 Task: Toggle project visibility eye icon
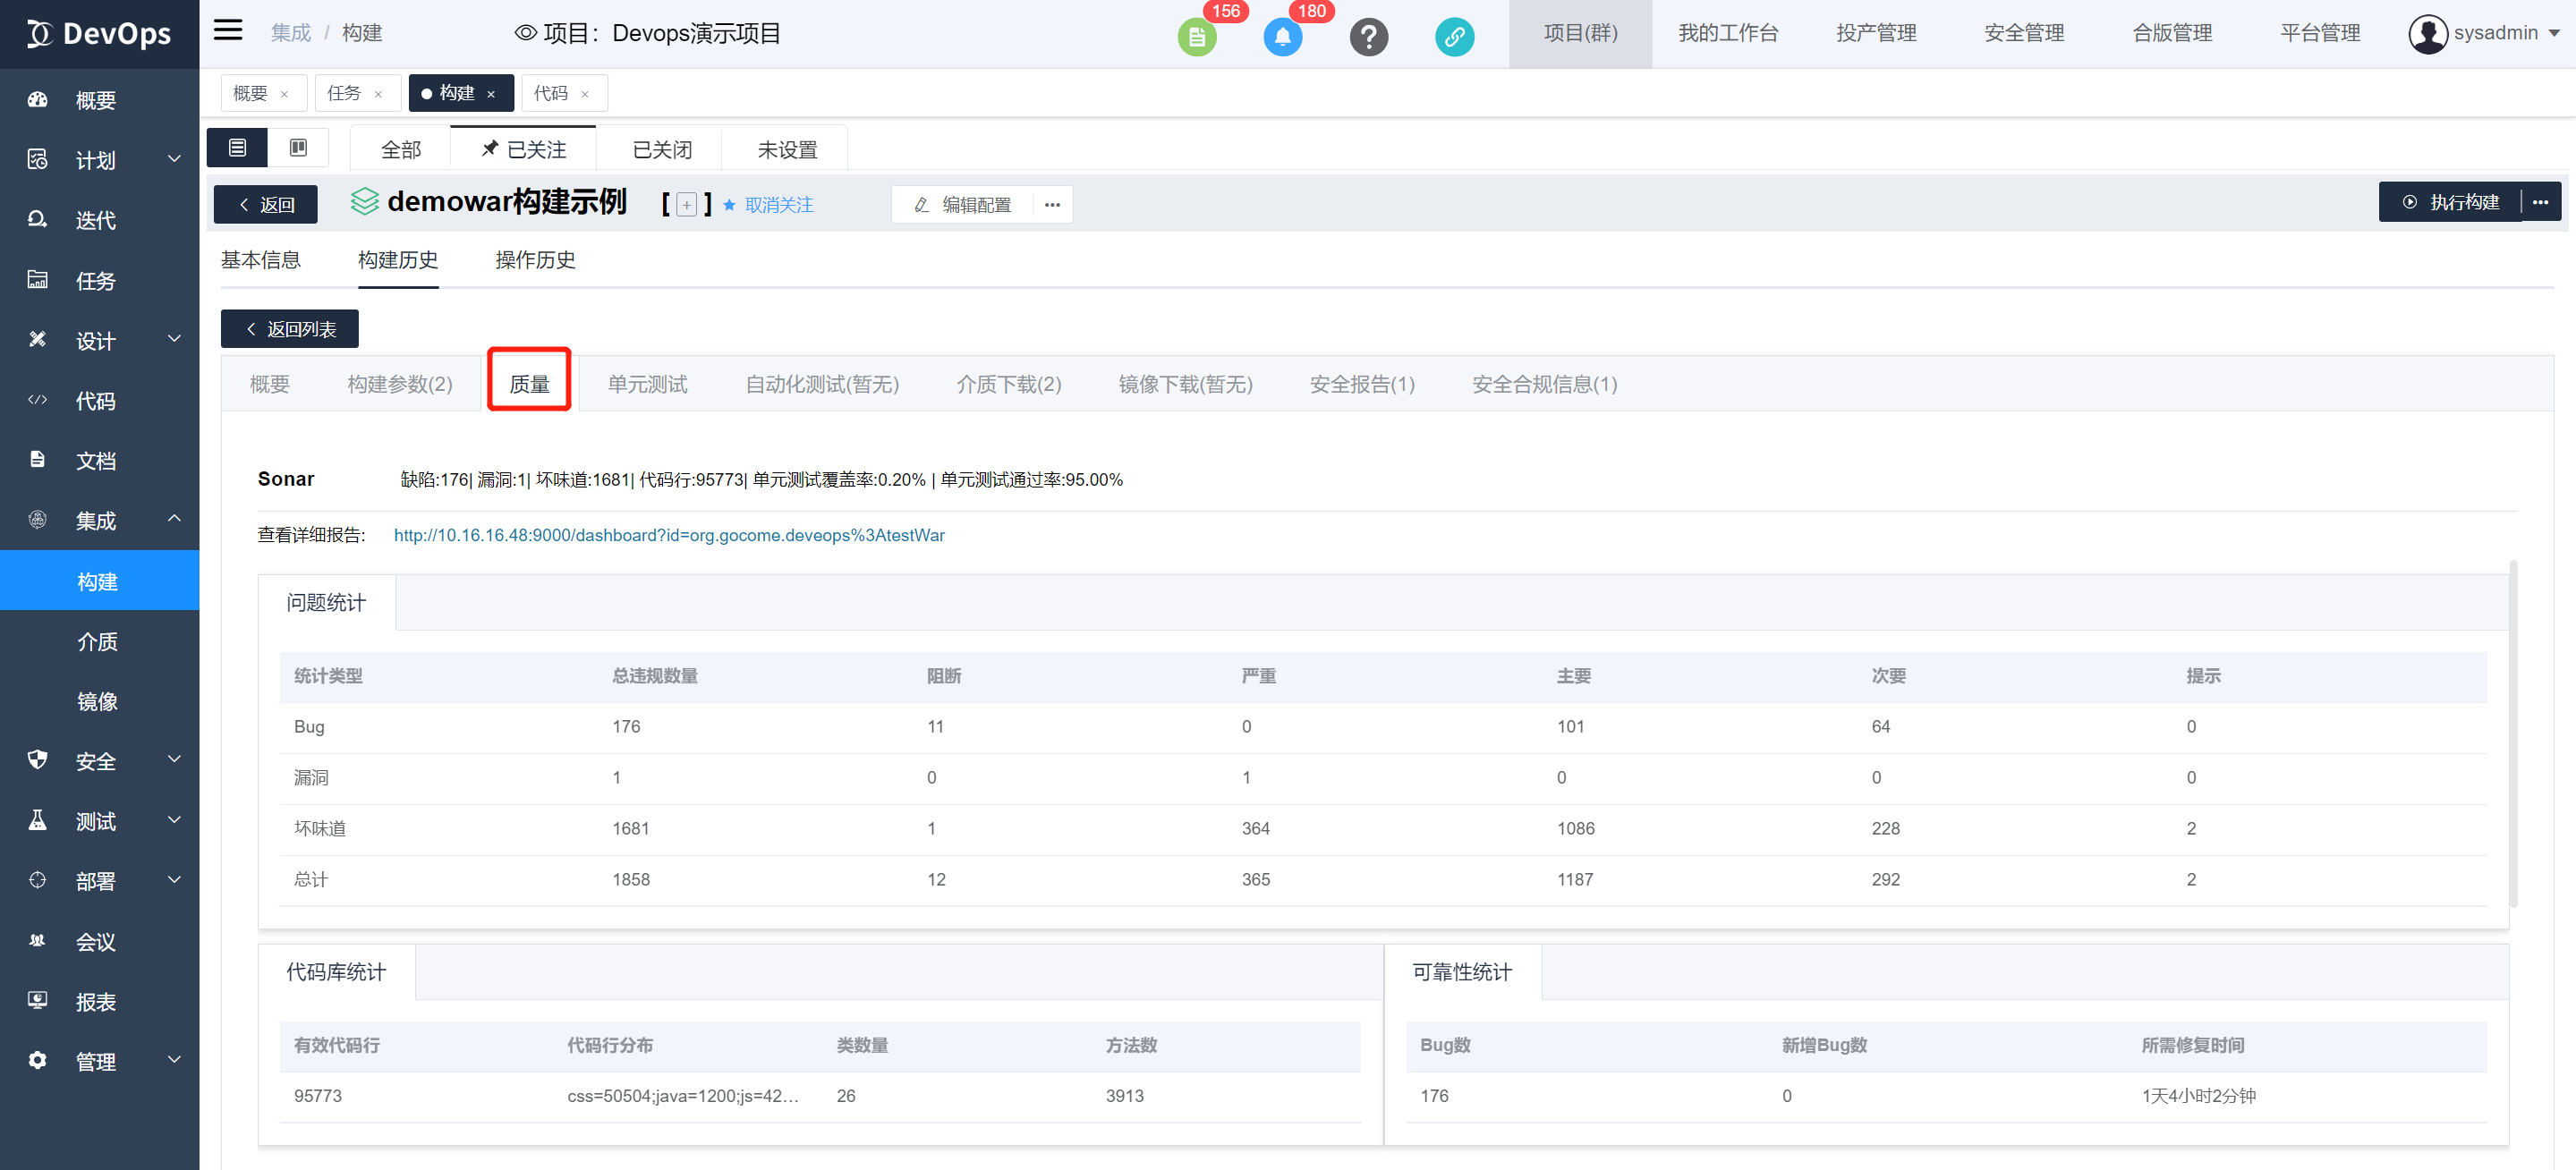click(525, 33)
